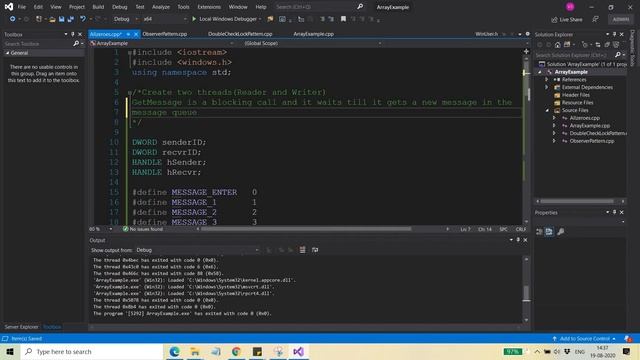Open the Debug configuration dropdown
Viewport: 640px width, 360px height.
pos(126,19)
